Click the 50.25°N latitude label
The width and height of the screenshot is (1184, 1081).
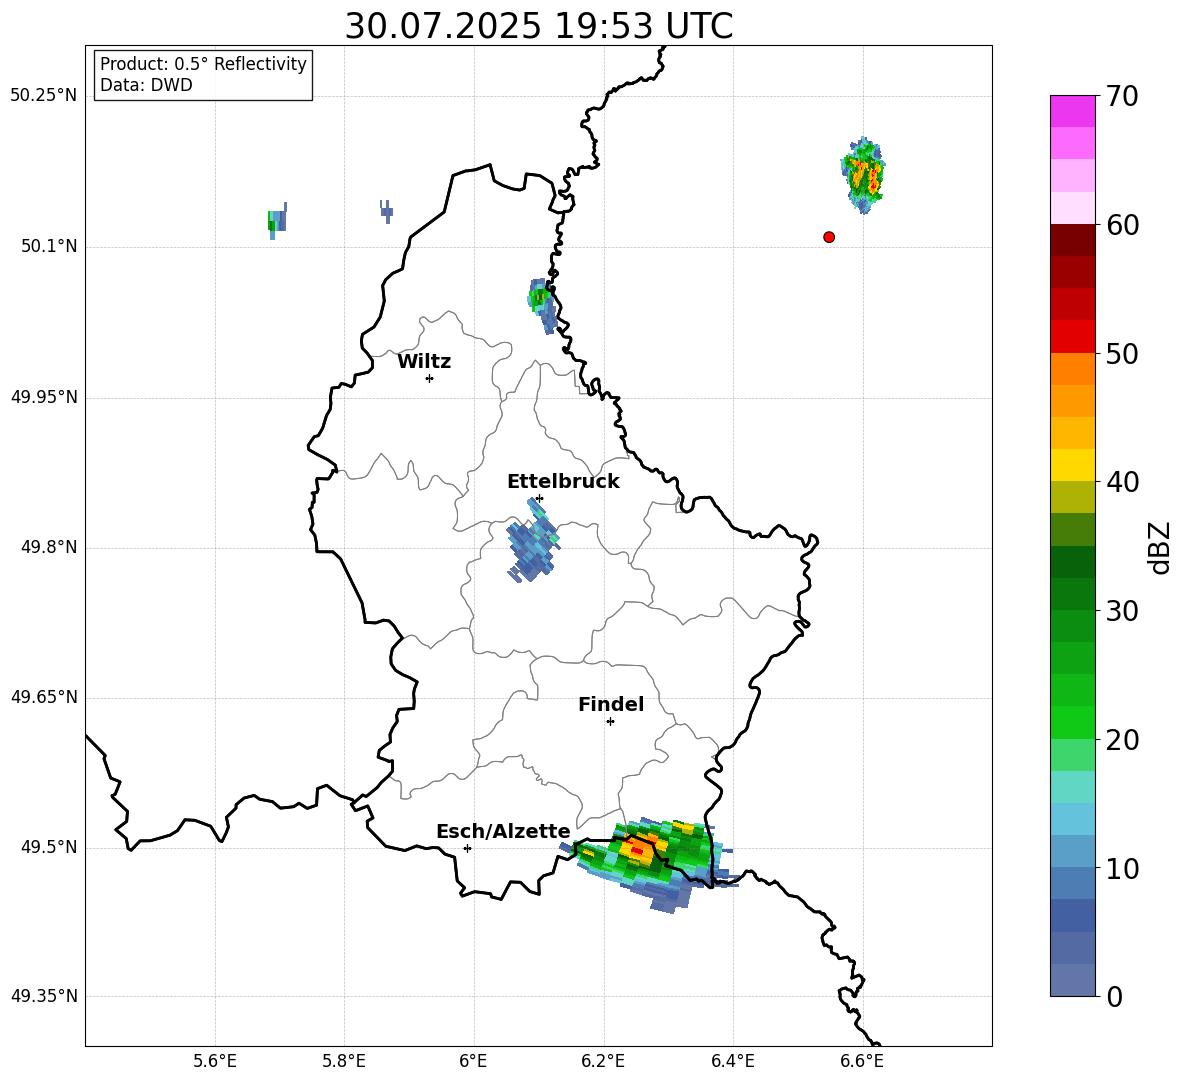[x=44, y=96]
